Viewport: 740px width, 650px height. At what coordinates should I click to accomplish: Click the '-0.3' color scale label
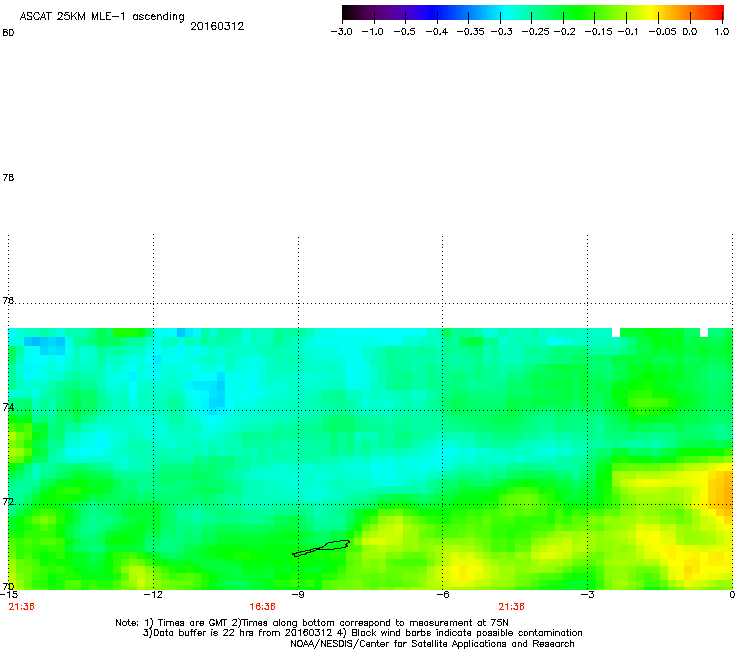click(x=502, y=32)
